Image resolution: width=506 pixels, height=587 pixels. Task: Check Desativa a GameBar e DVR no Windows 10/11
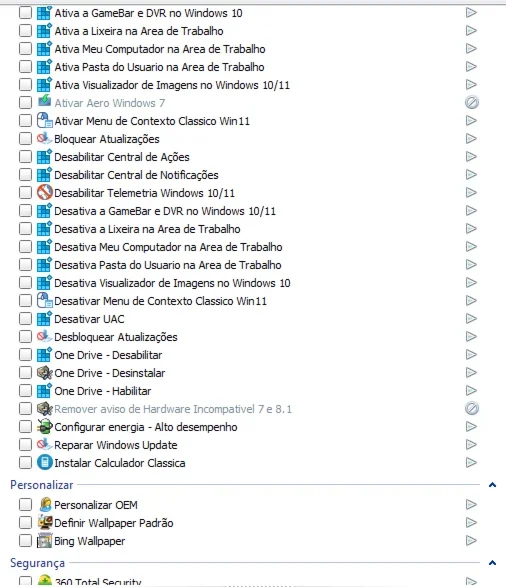(25, 211)
